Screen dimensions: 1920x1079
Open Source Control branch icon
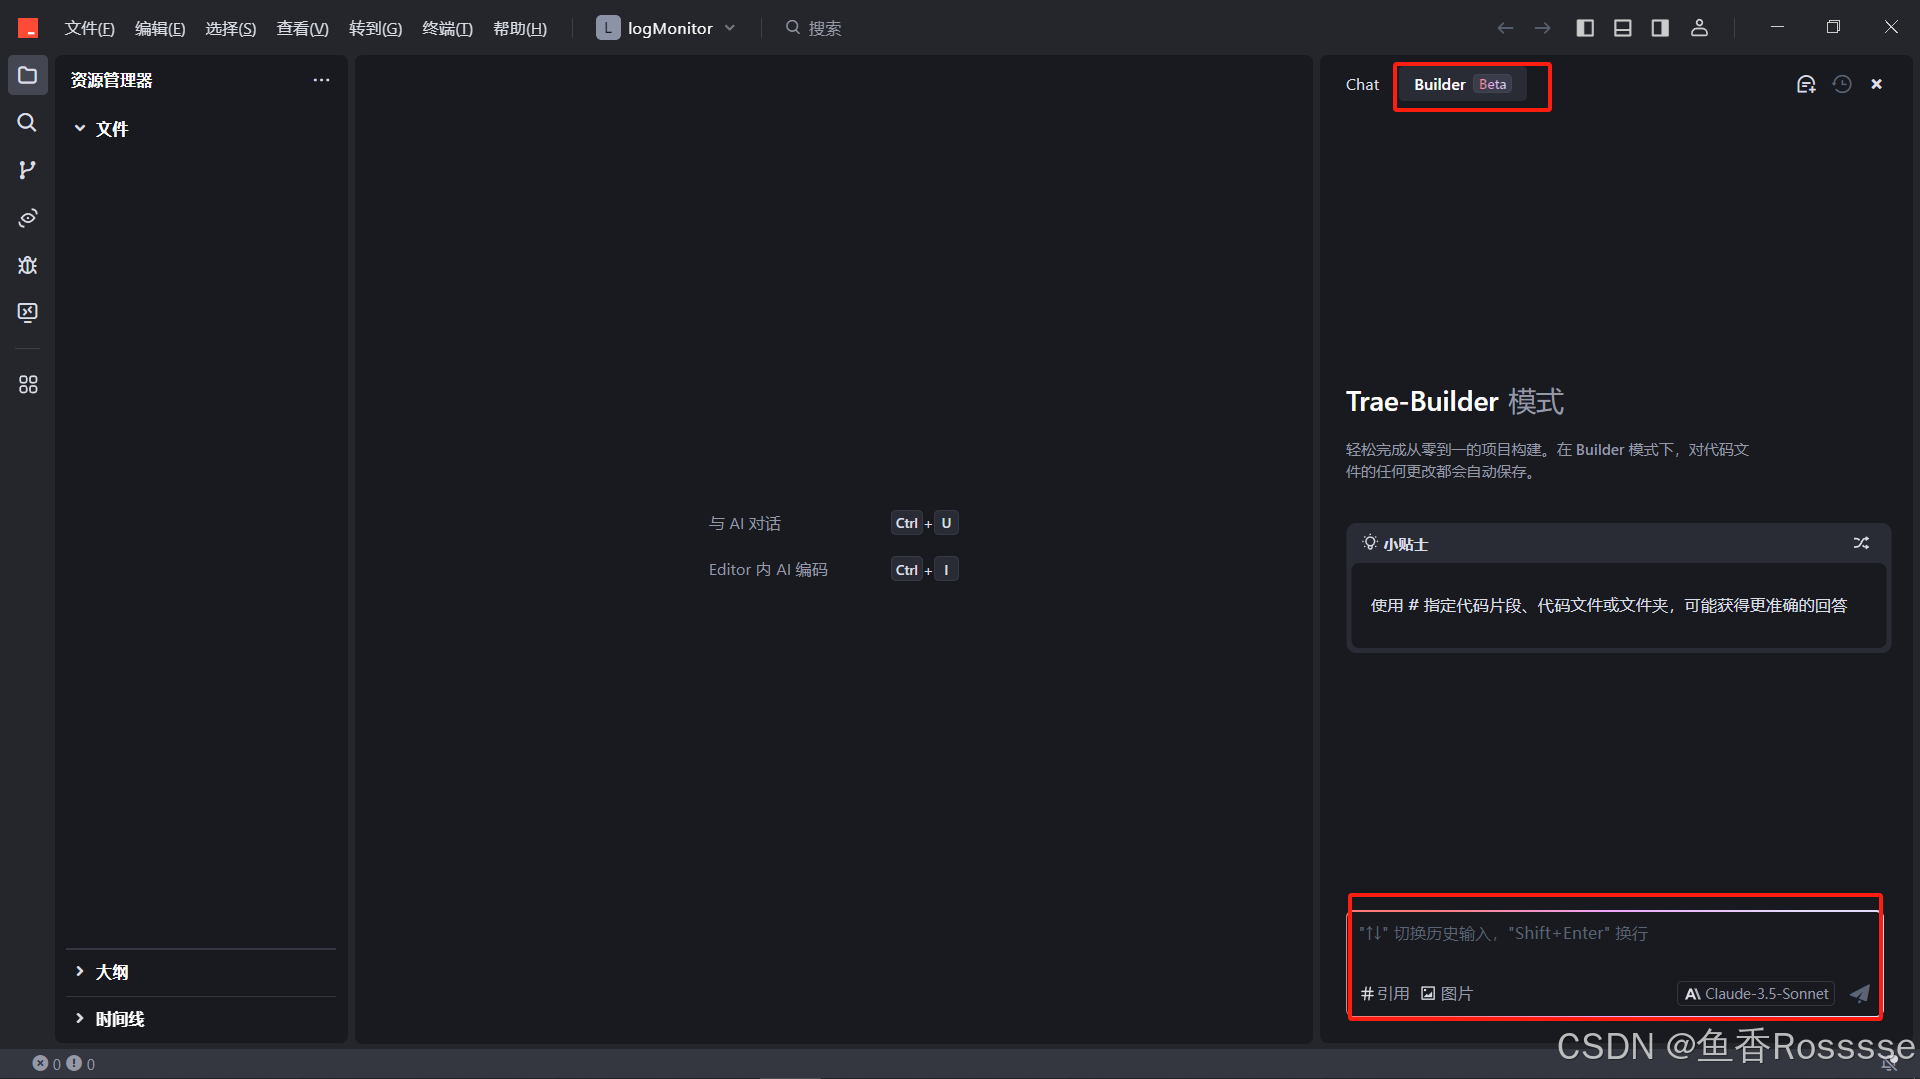coord(27,170)
